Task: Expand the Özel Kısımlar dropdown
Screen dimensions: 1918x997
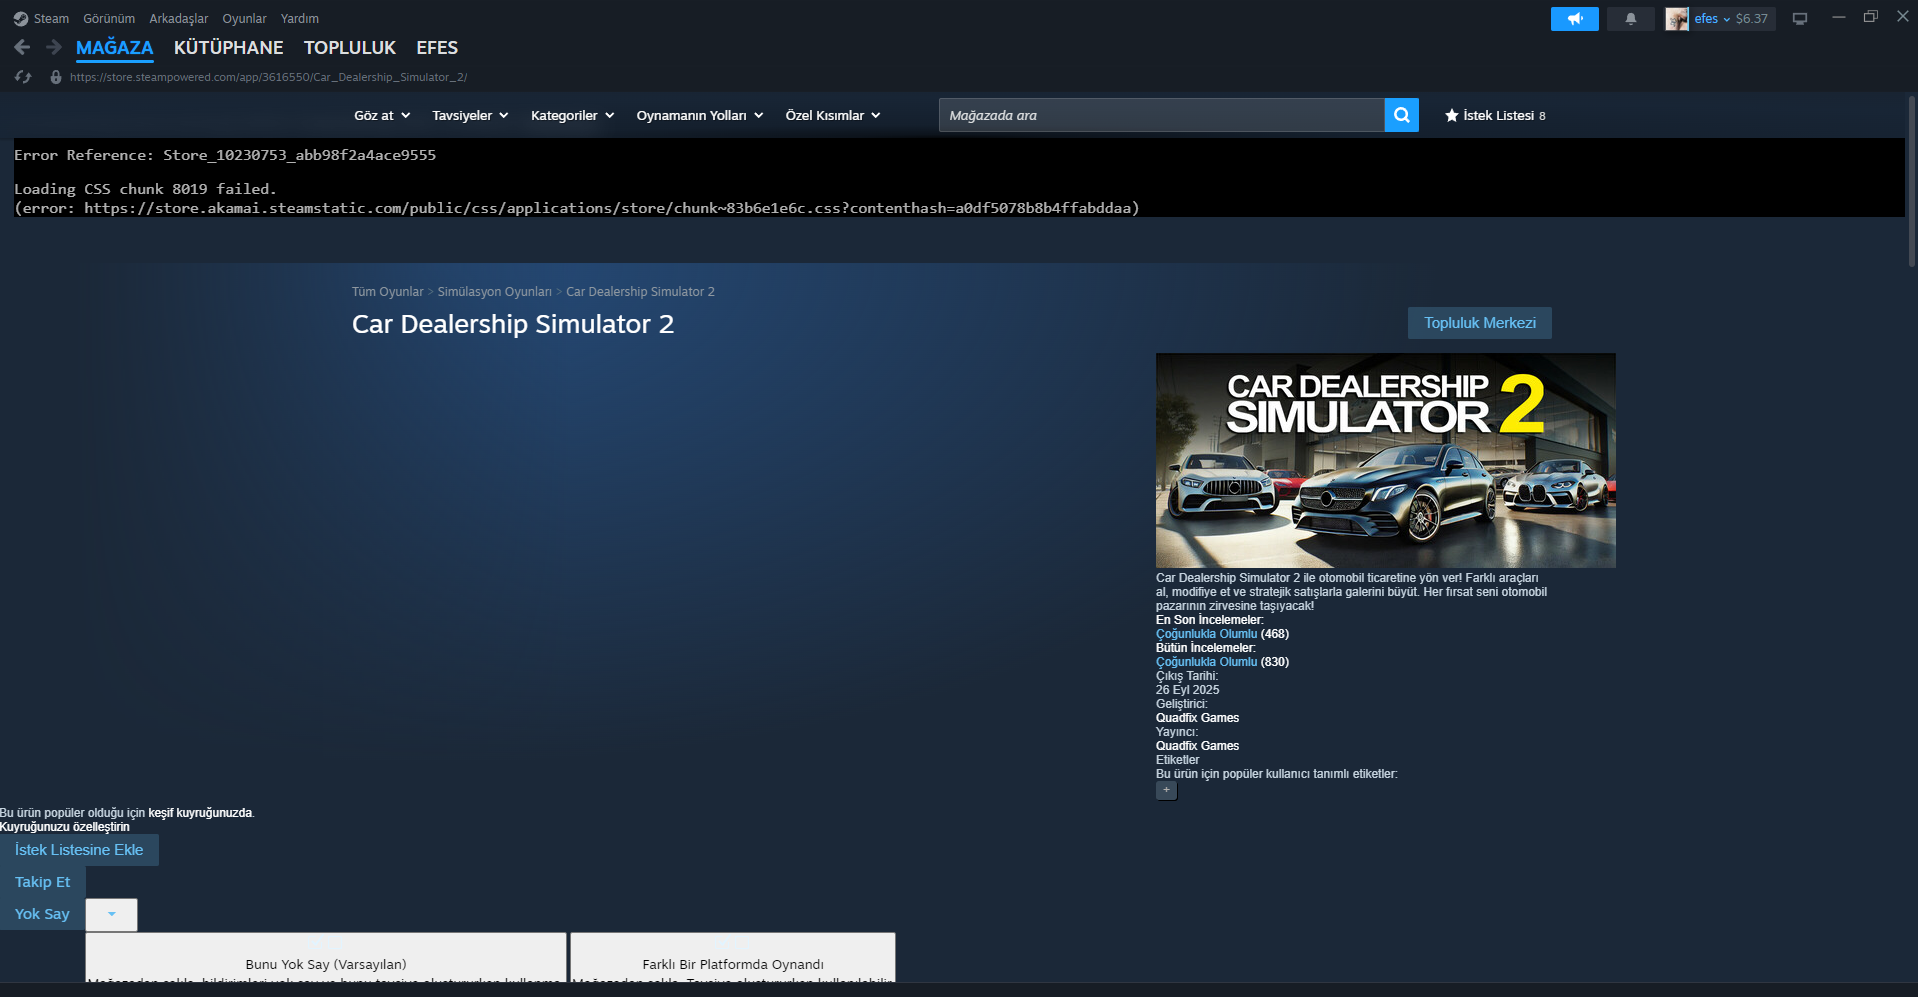Action: pos(833,116)
